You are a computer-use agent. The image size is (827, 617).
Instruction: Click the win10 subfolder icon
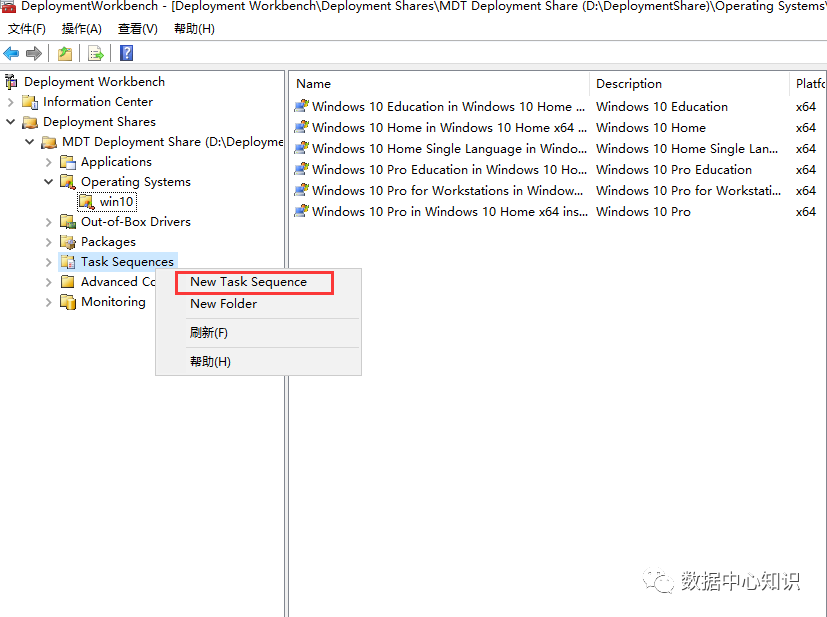(86, 201)
